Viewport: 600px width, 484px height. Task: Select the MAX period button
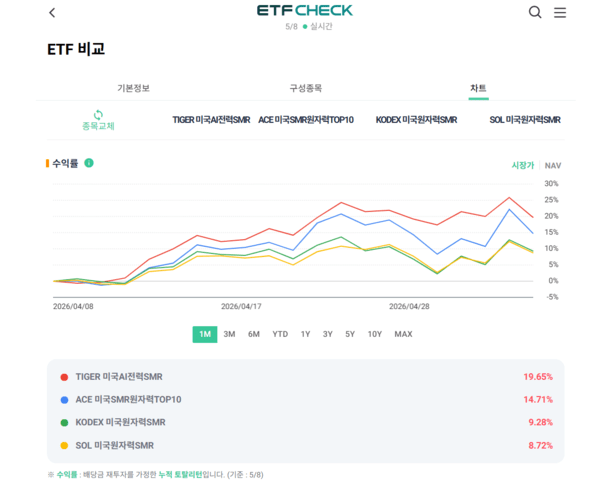[x=403, y=334]
